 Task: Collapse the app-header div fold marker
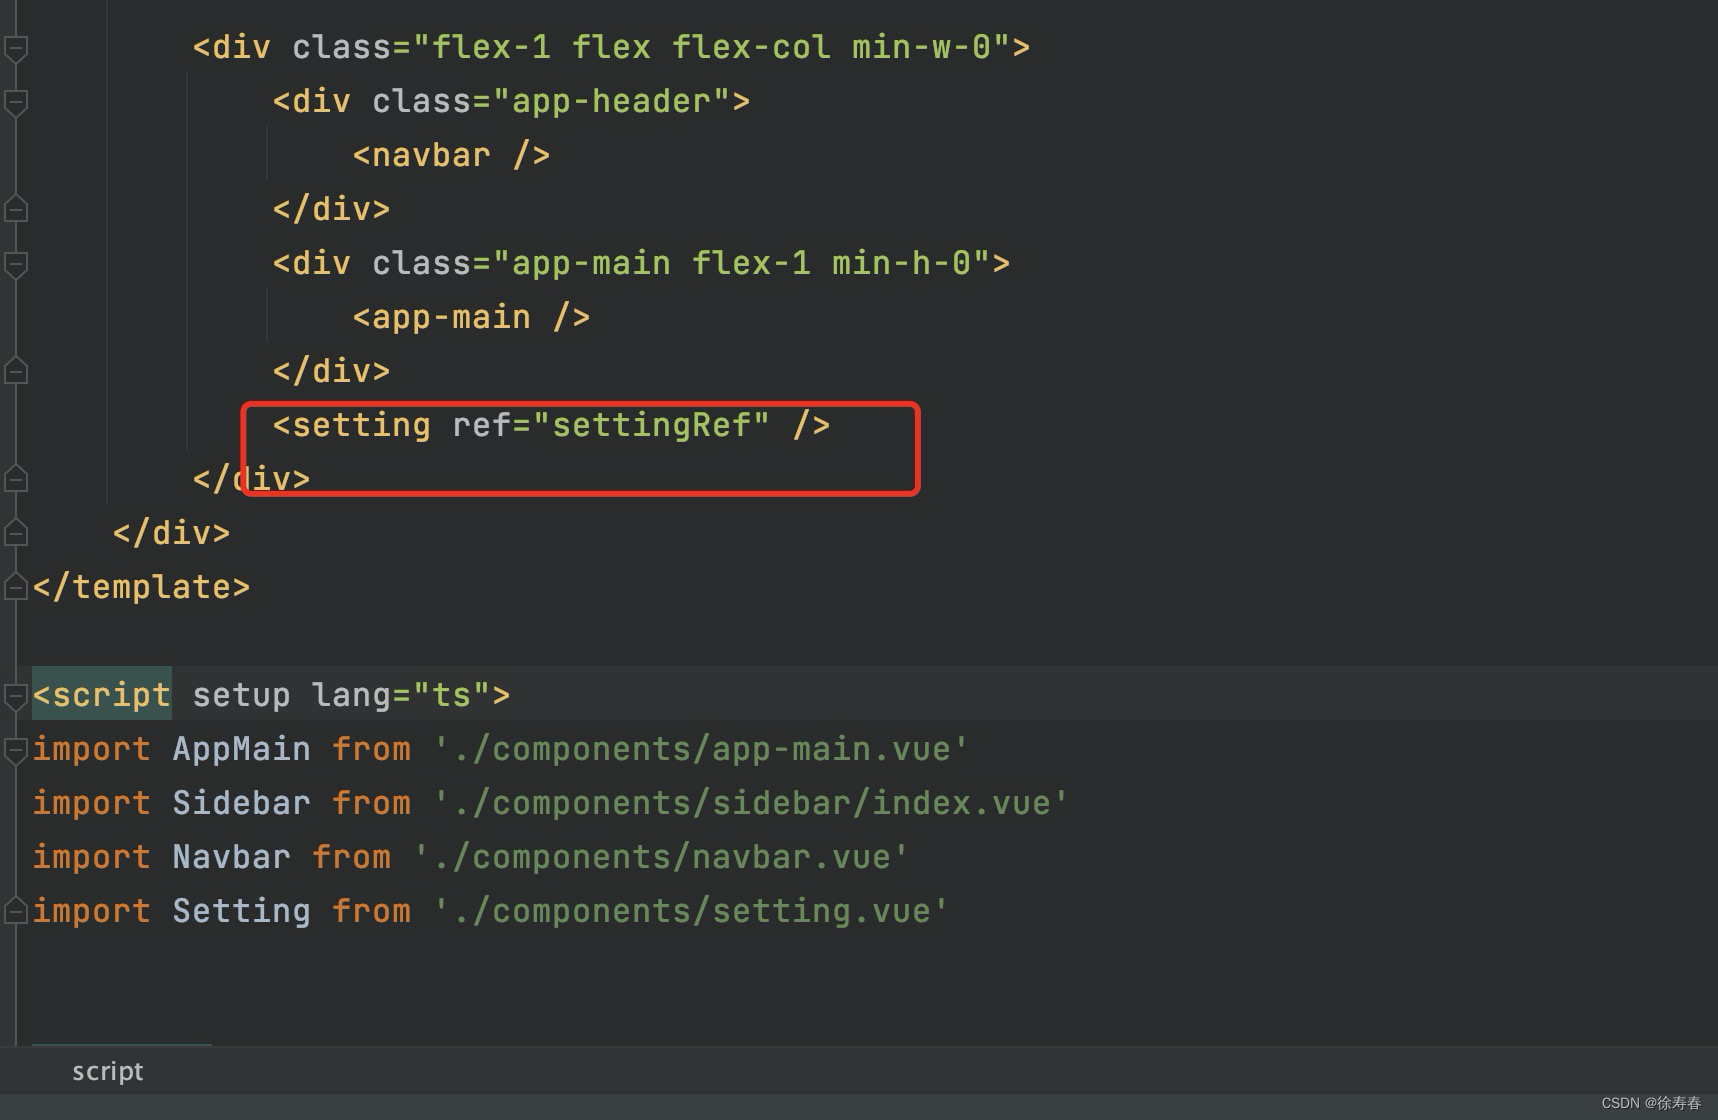point(15,102)
